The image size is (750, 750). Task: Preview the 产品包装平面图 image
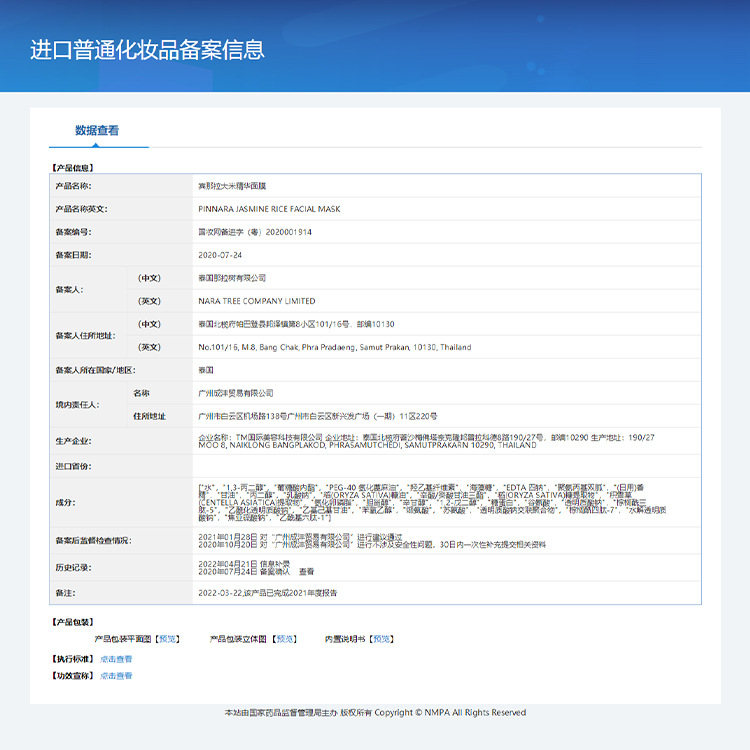(x=167, y=639)
